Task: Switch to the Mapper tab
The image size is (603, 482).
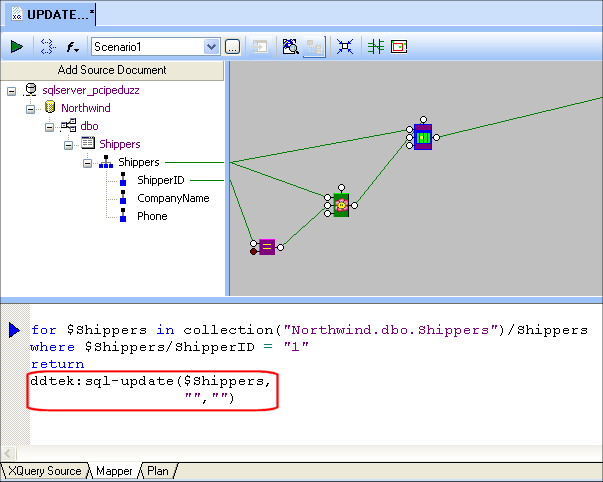Action: (114, 471)
